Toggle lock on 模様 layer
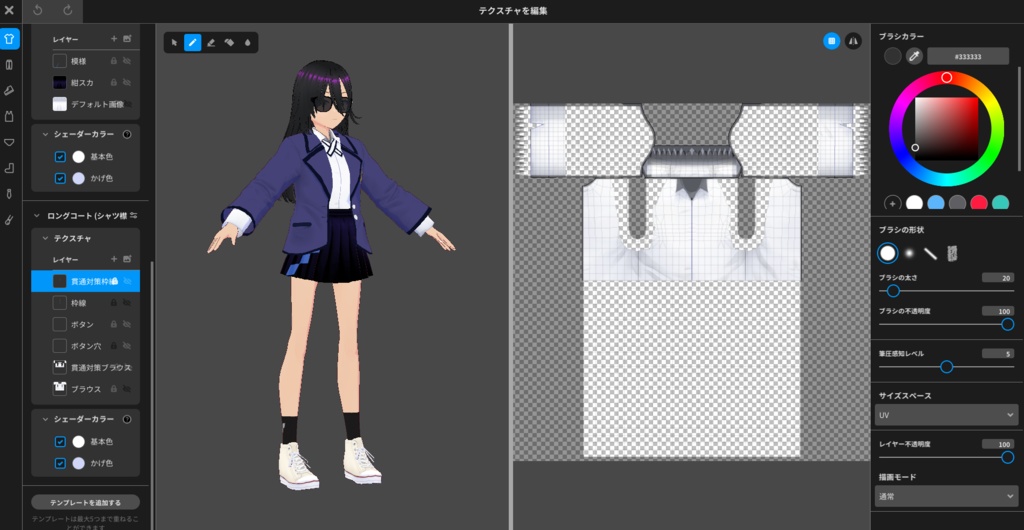 pyautogui.click(x=114, y=61)
